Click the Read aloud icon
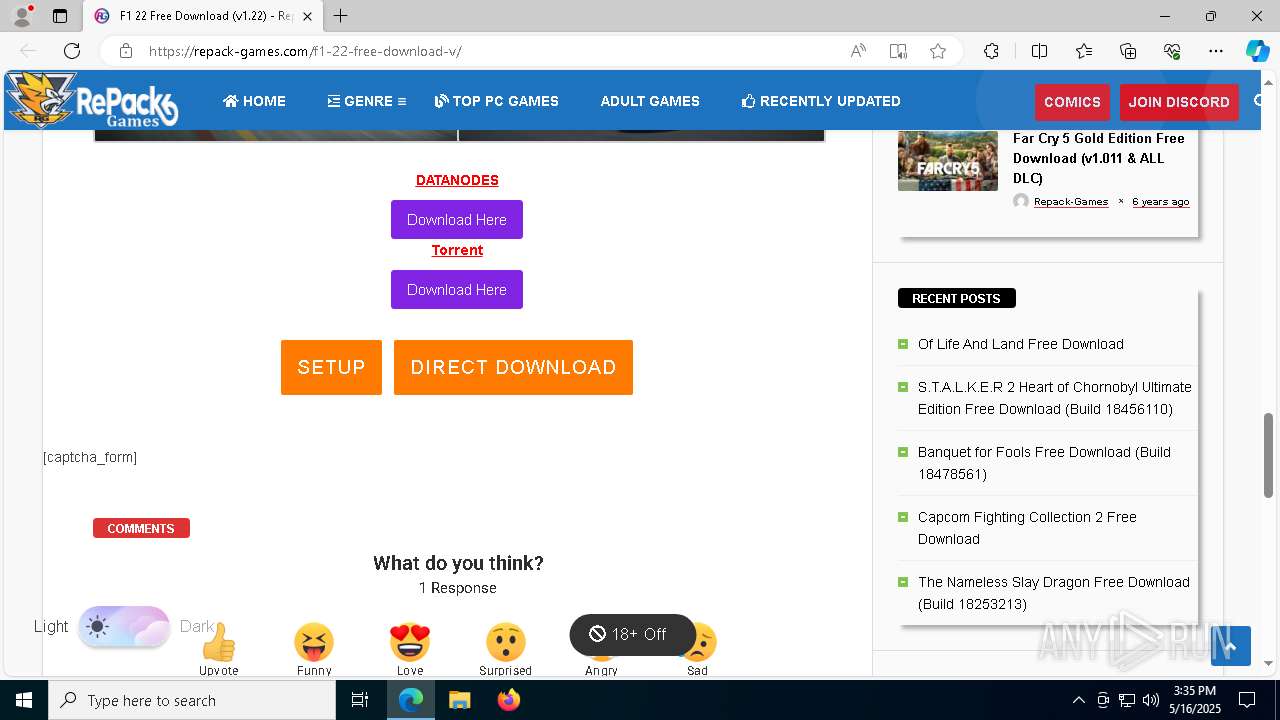Screen dimensions: 1280x720 pos(858,51)
